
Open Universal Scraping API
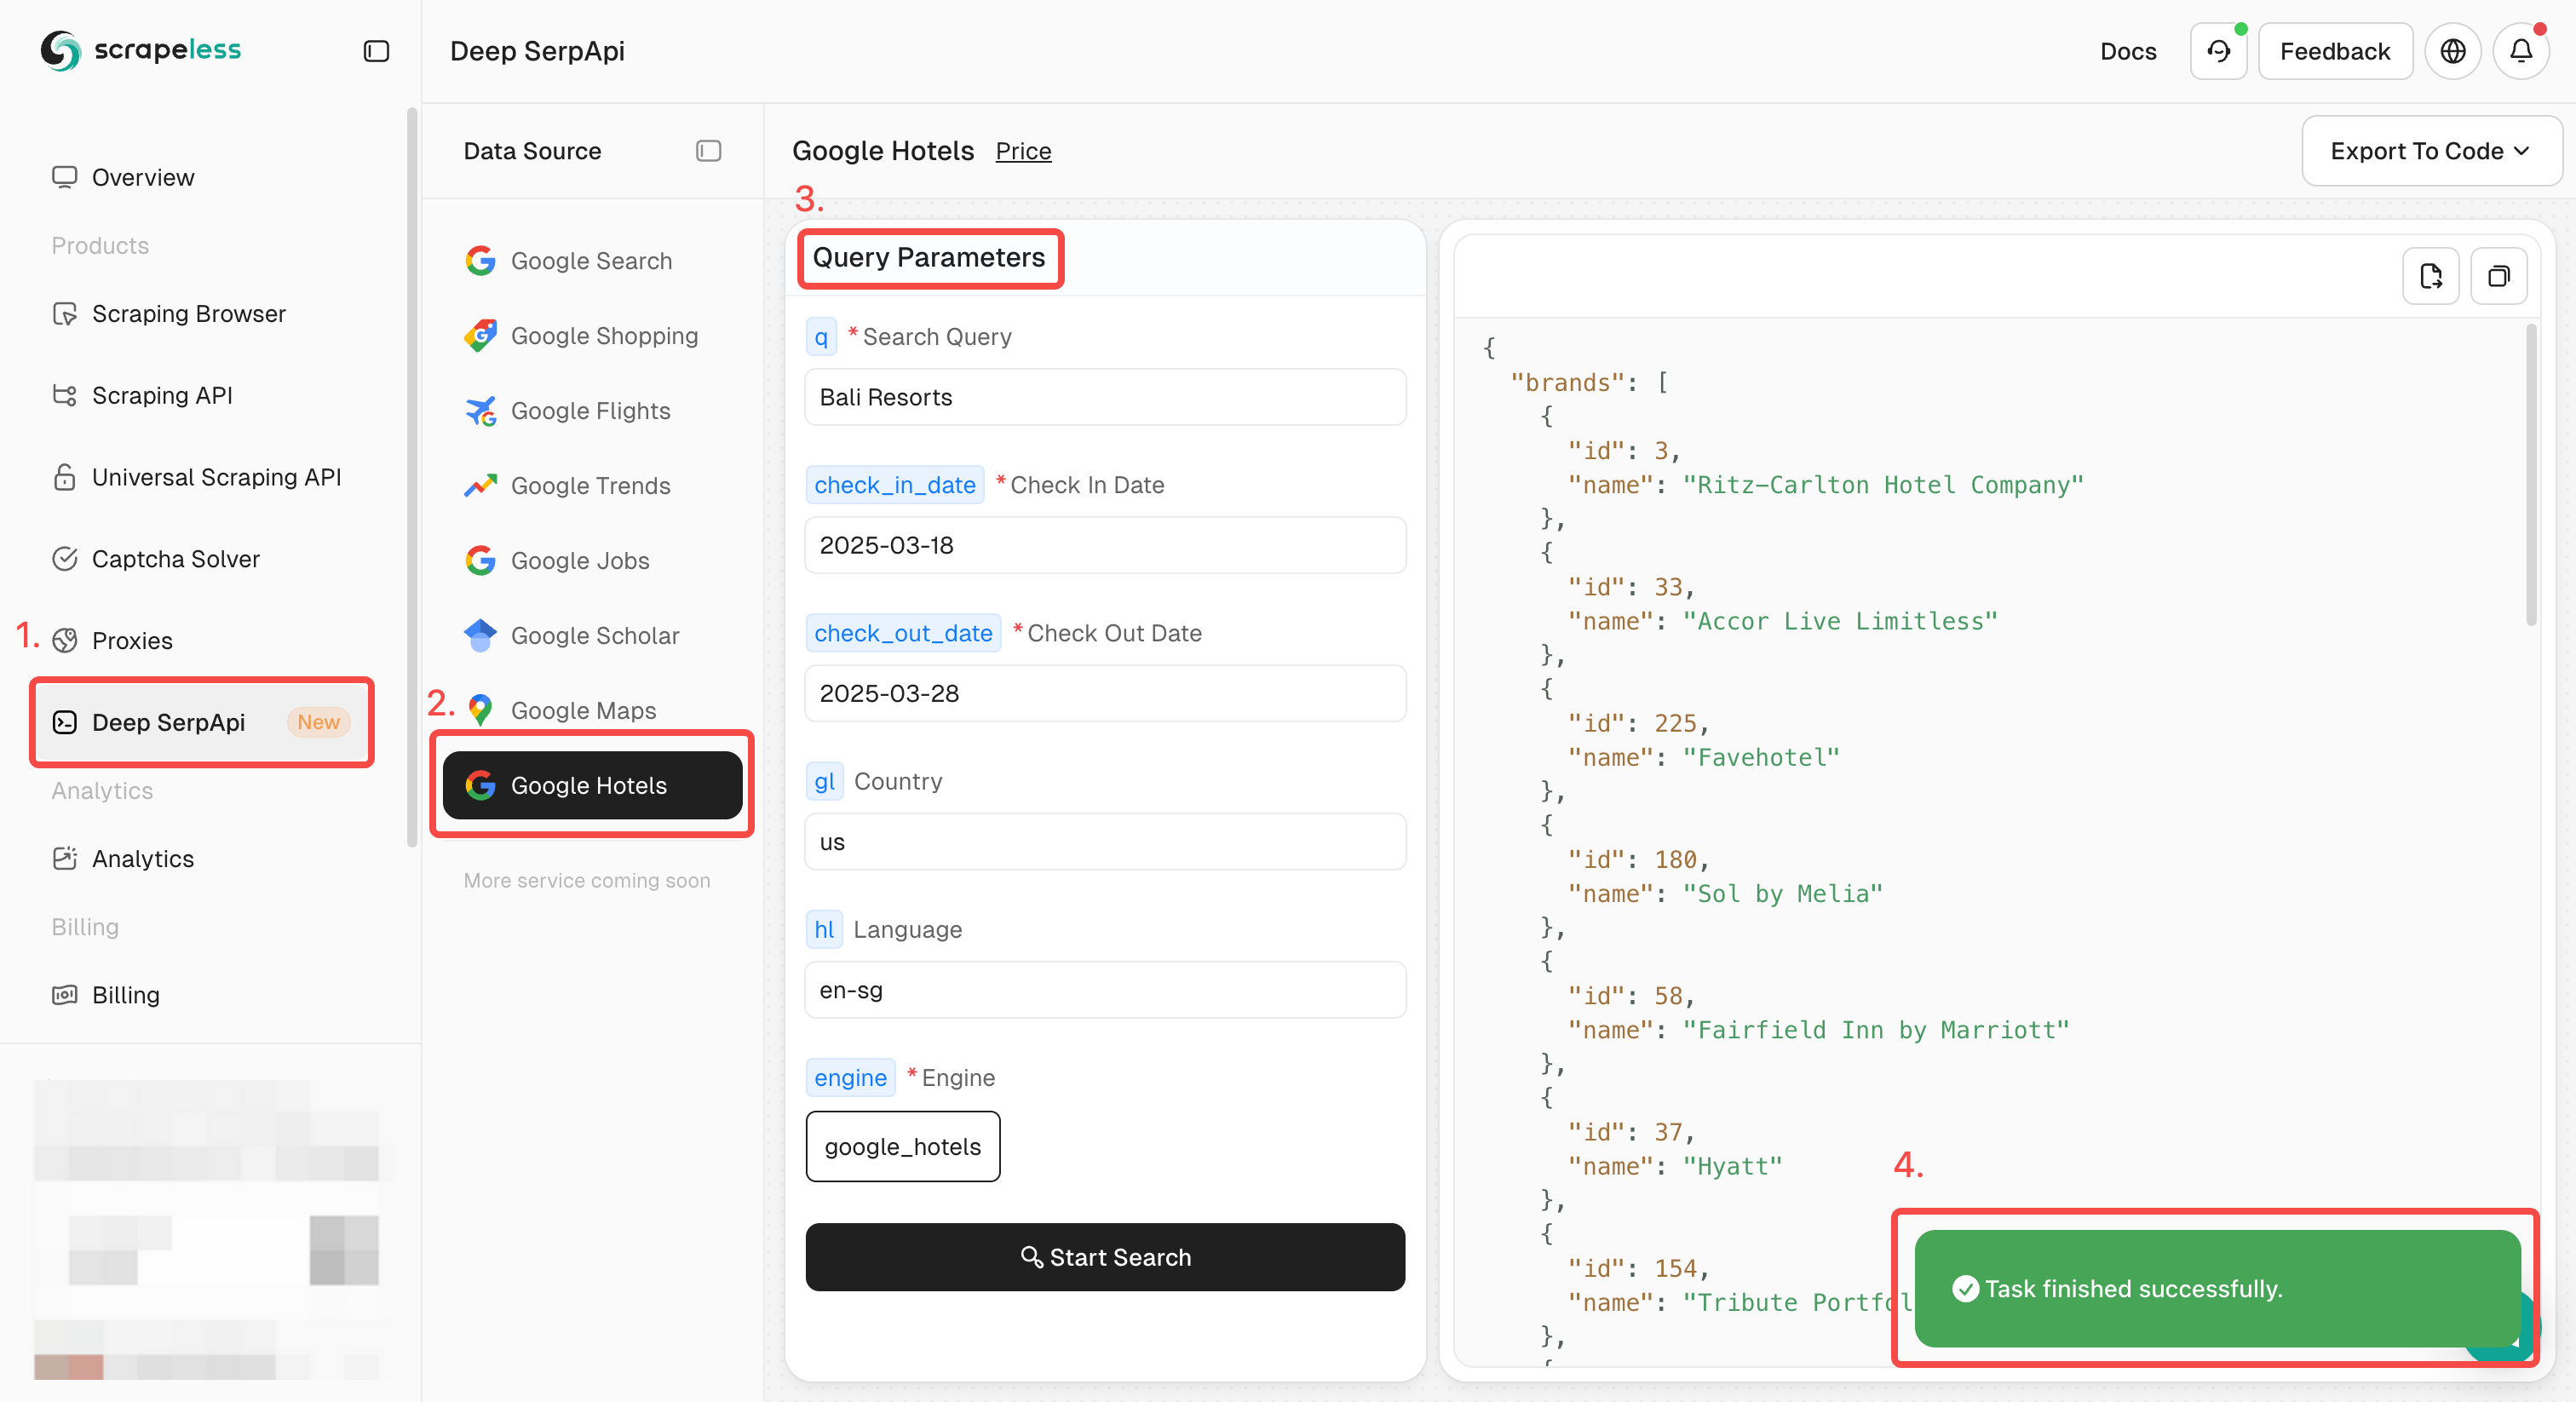point(216,477)
